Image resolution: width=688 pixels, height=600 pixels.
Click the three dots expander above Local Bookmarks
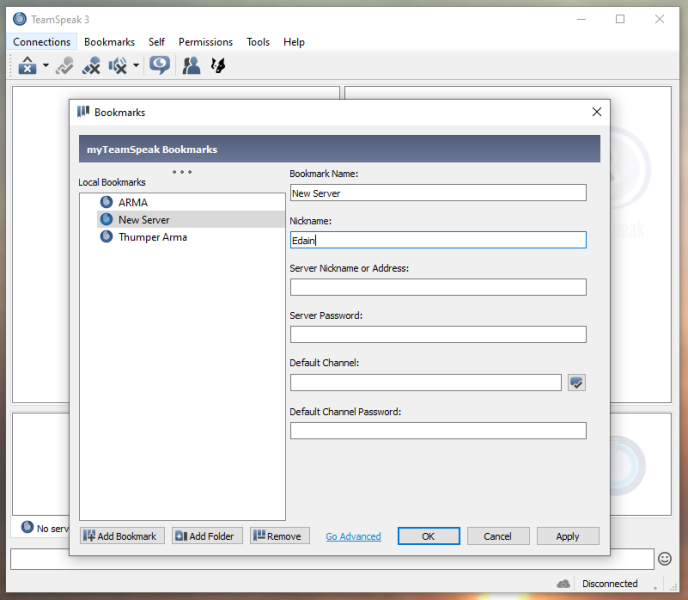click(x=182, y=171)
